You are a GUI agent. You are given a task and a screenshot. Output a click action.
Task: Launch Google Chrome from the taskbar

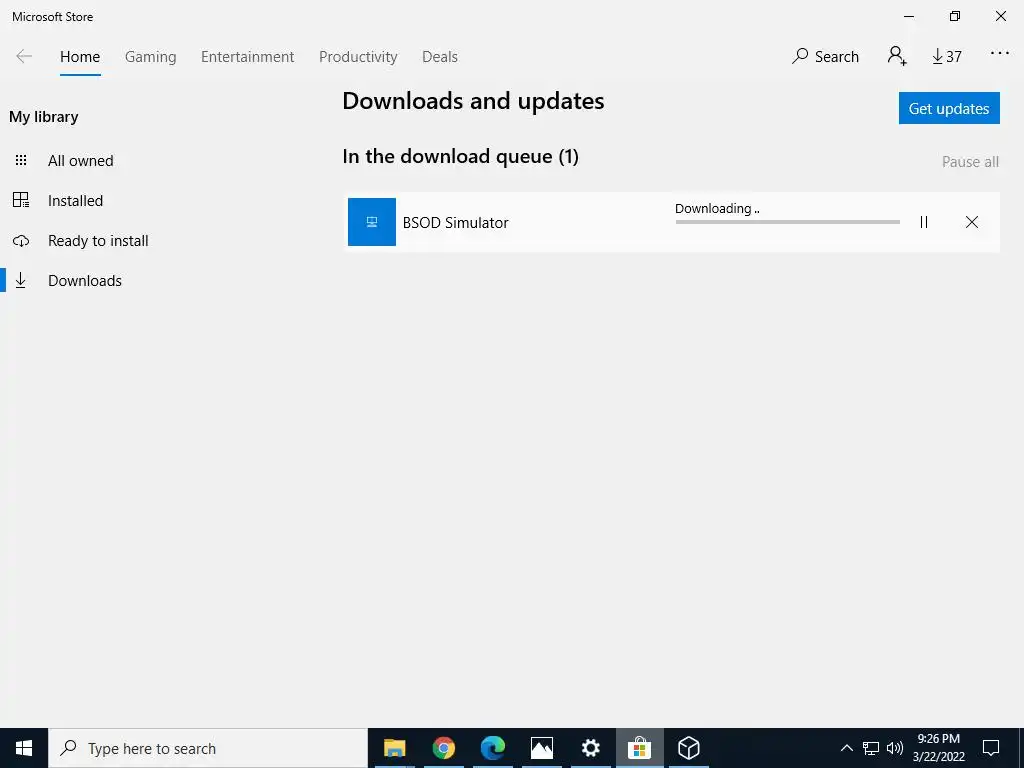pos(443,748)
